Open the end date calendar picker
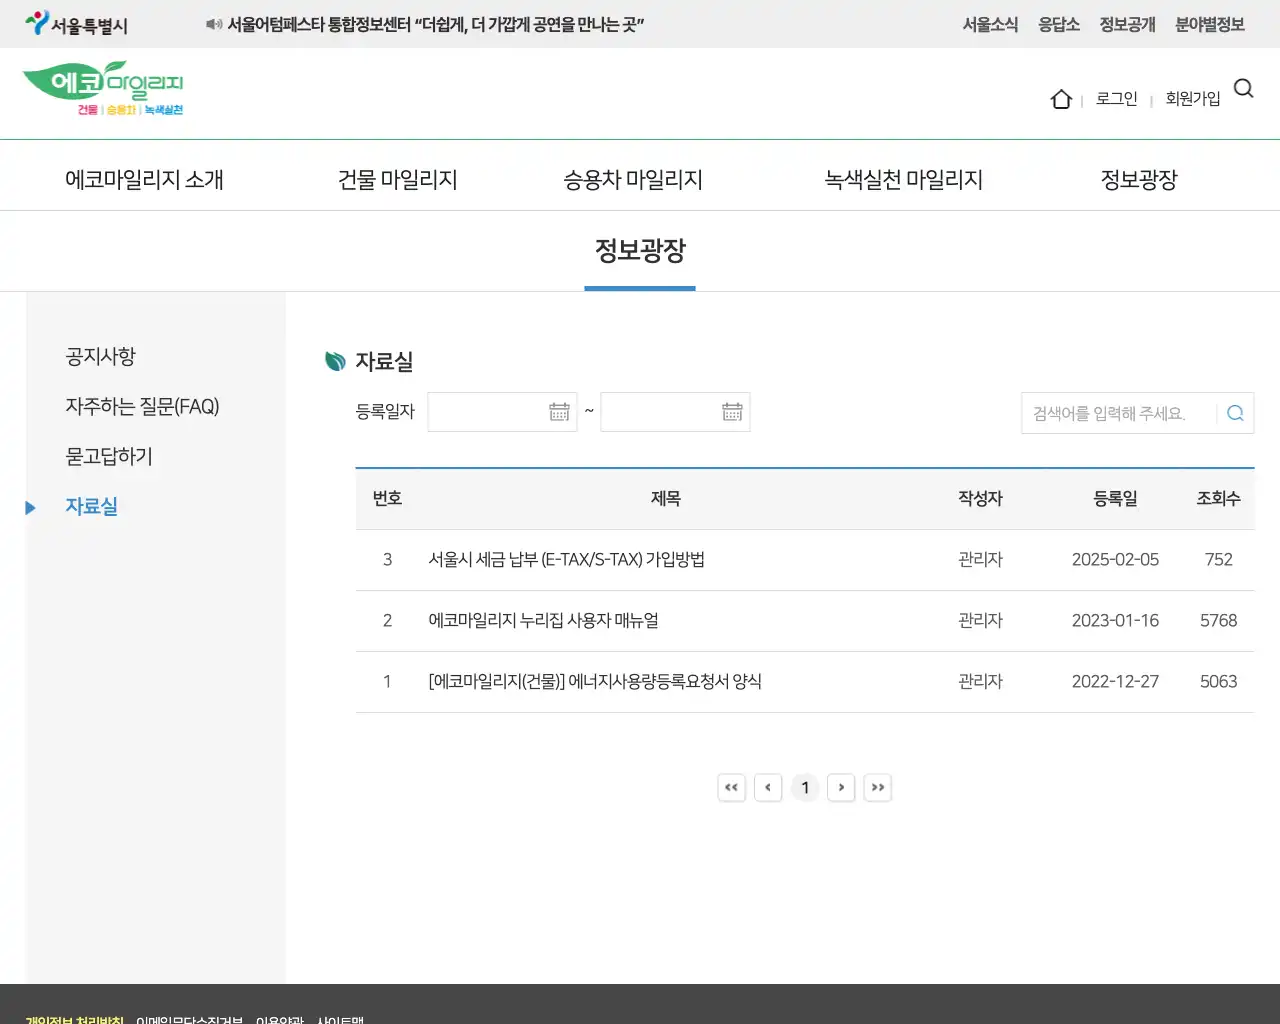The width and height of the screenshot is (1280, 1024). pos(732,412)
